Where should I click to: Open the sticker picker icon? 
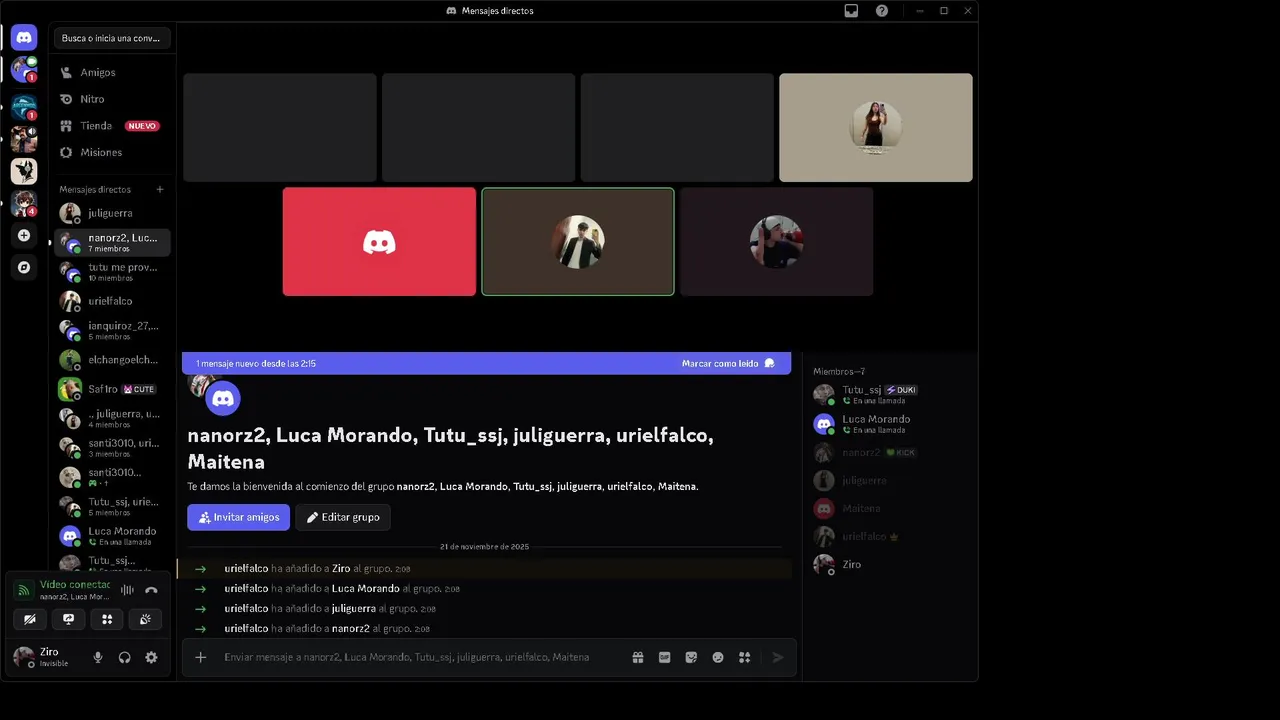point(691,657)
